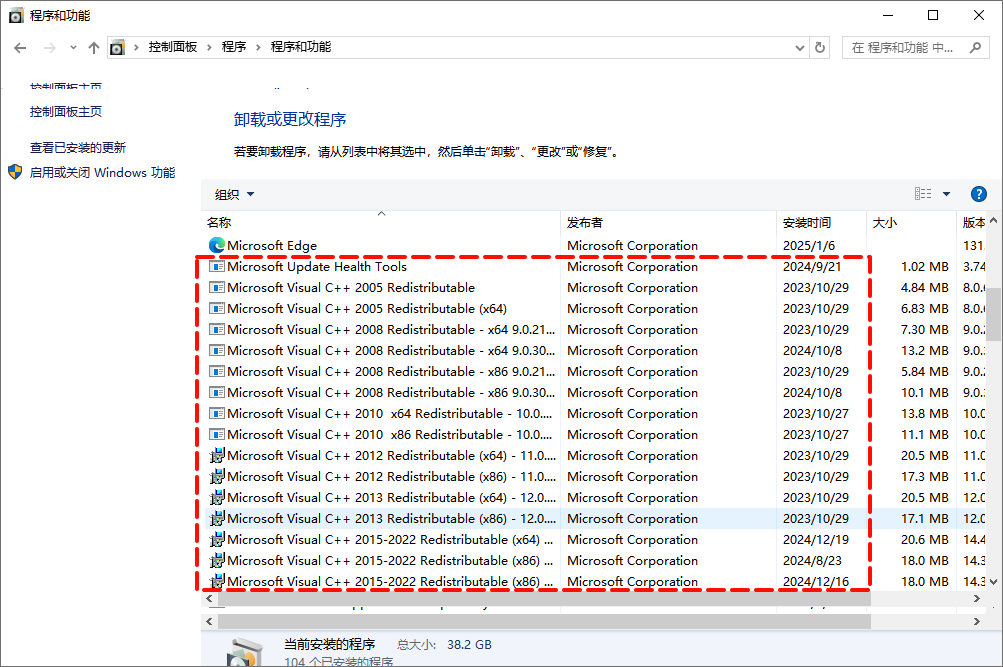
Task: Go up one folder level
Action: pos(94,48)
